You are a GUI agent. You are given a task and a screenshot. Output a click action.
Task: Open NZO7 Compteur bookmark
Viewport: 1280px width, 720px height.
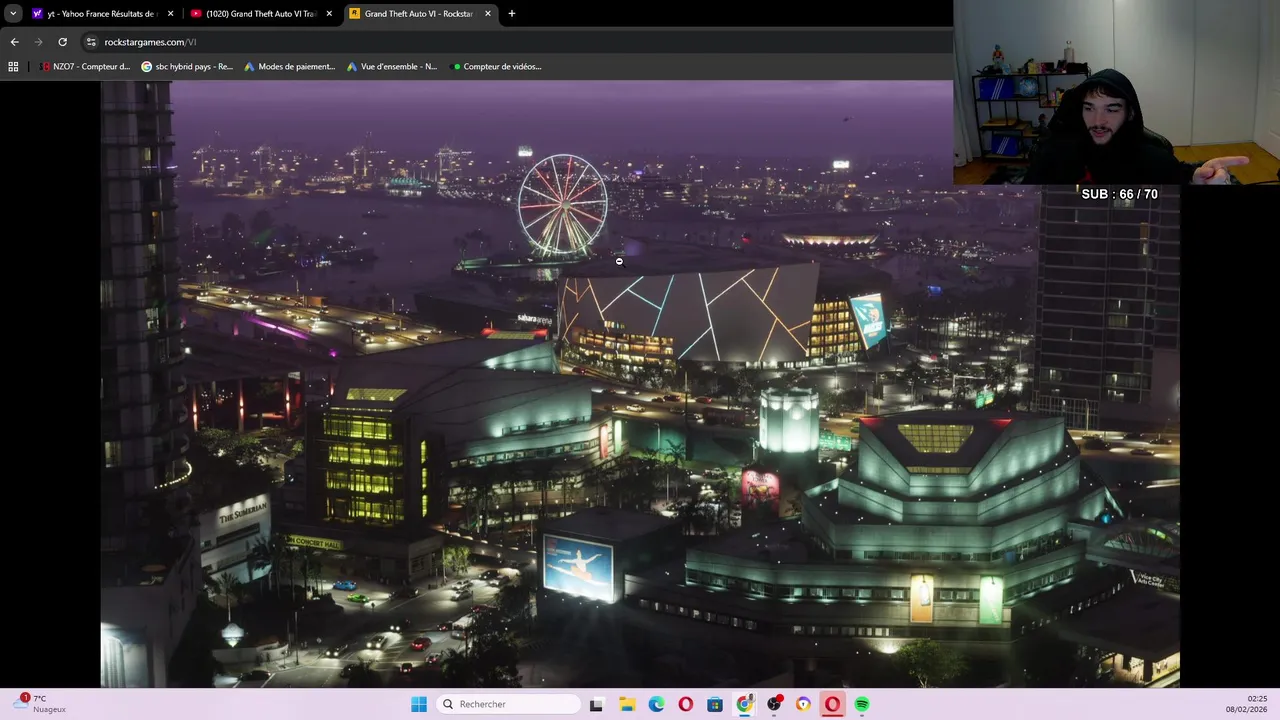(x=85, y=67)
